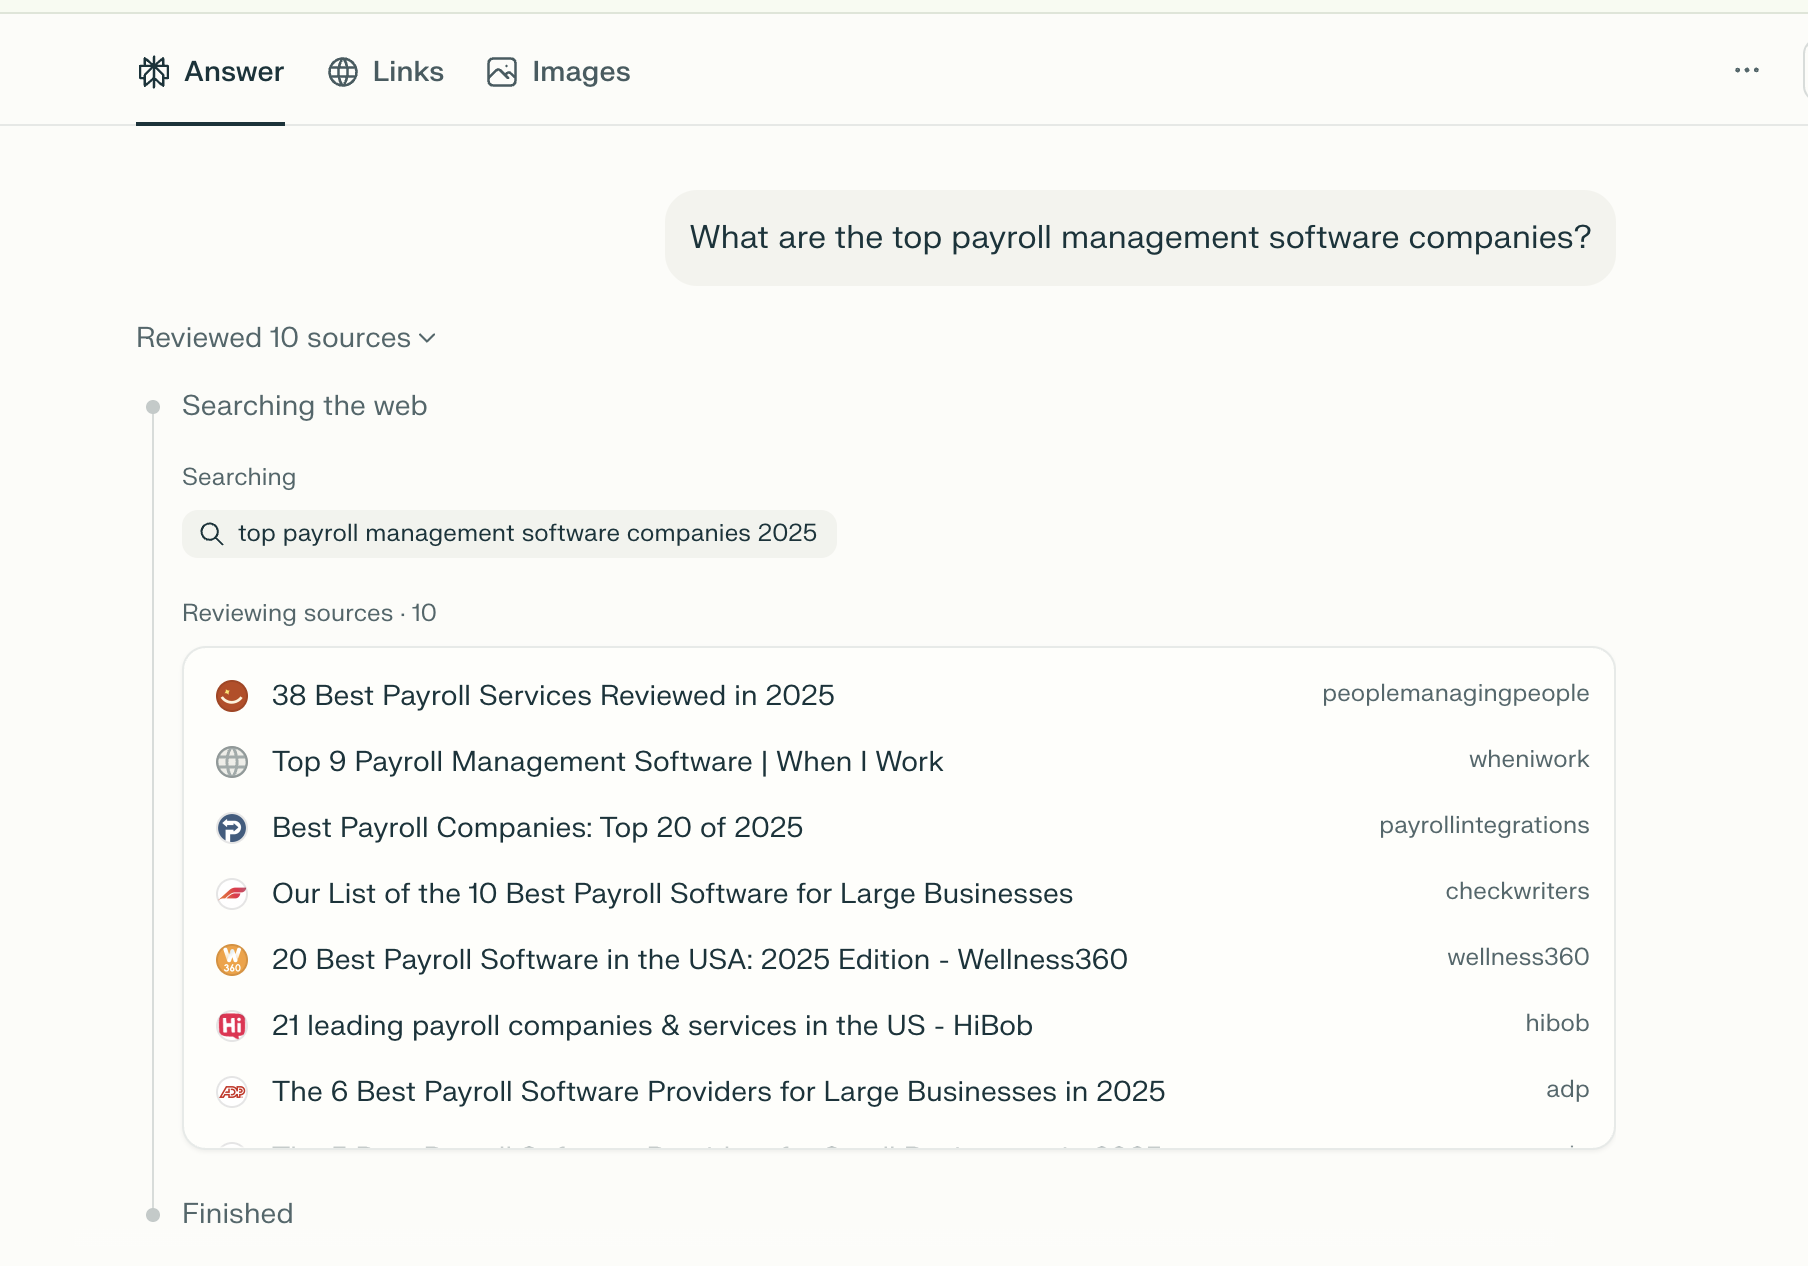
Task: Click the Searching label above the query chip
Action: pos(239,477)
